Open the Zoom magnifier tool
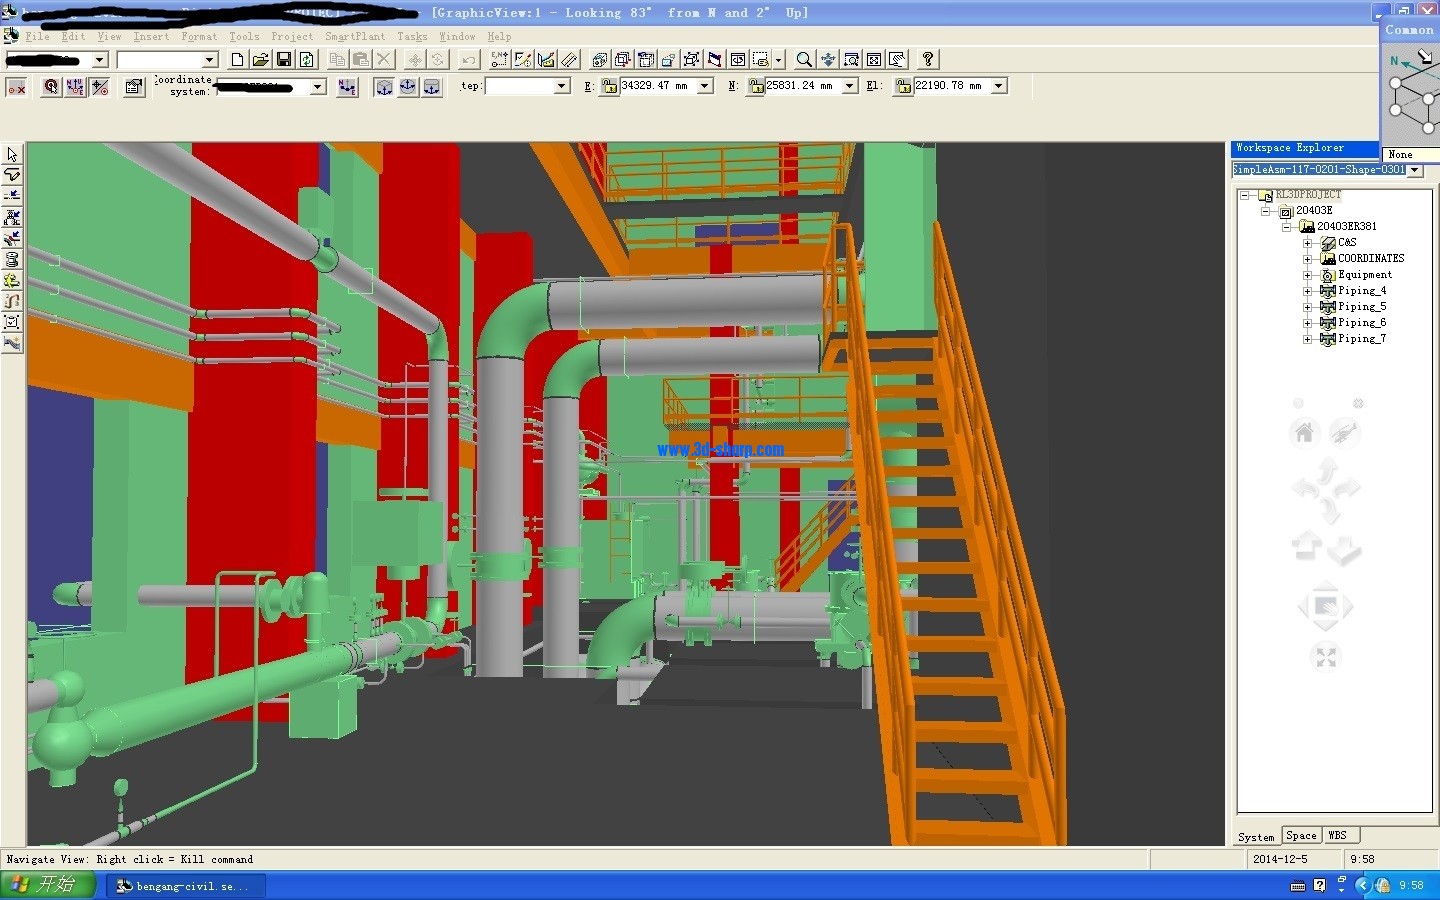Viewport: 1440px width, 900px height. point(804,60)
